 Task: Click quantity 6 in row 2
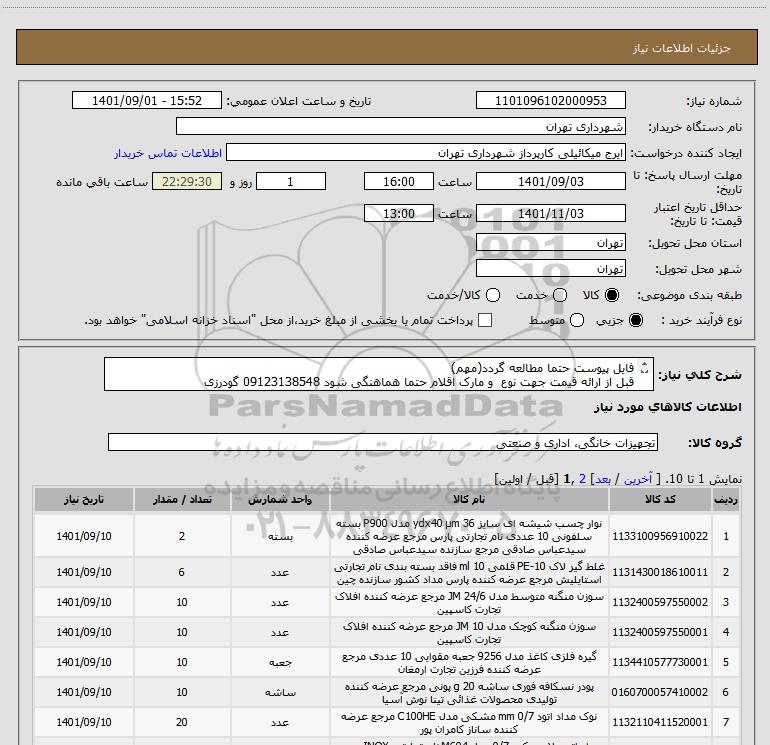point(182,572)
